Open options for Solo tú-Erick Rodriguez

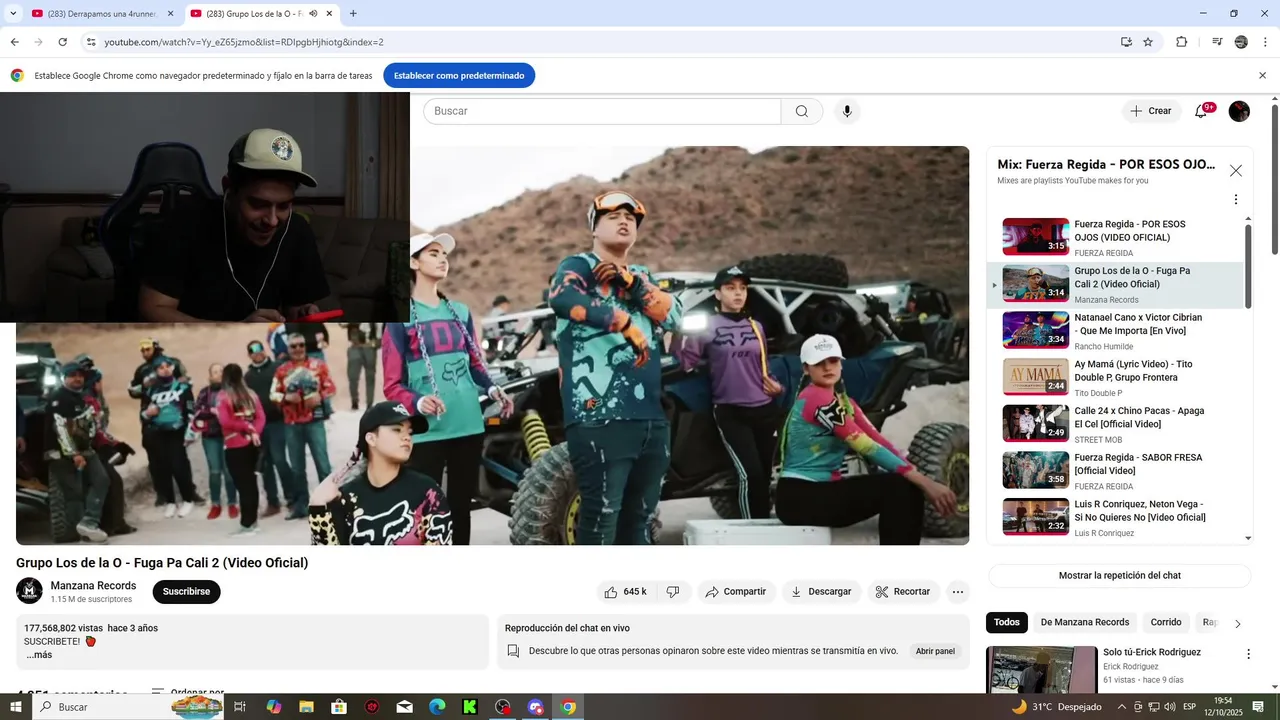coord(1248,654)
